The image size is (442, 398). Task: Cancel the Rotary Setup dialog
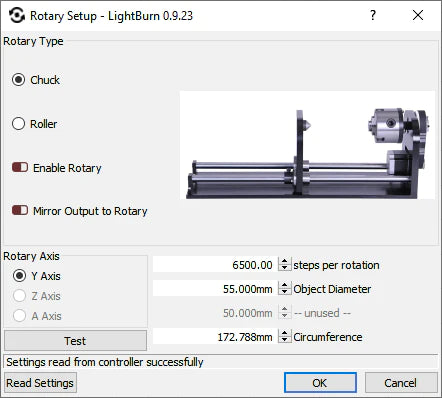coord(401,383)
